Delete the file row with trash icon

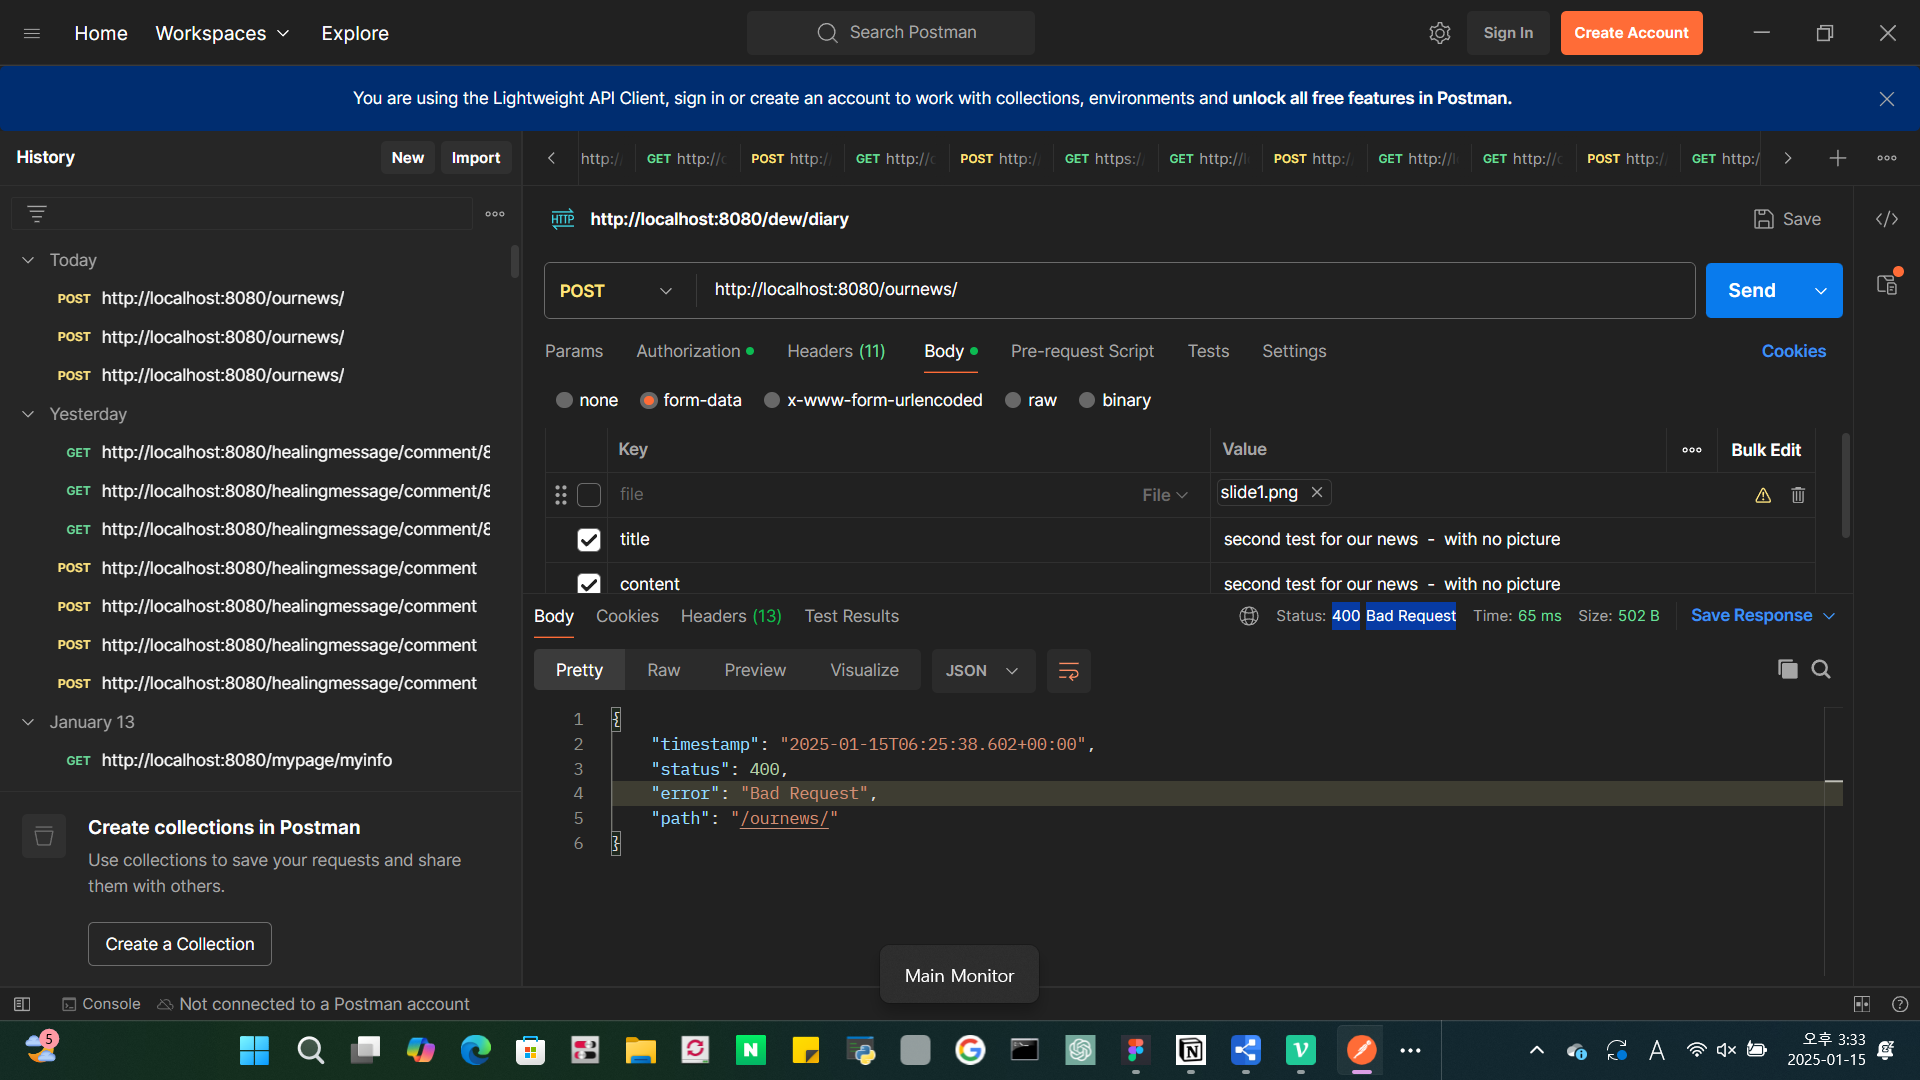point(1798,495)
